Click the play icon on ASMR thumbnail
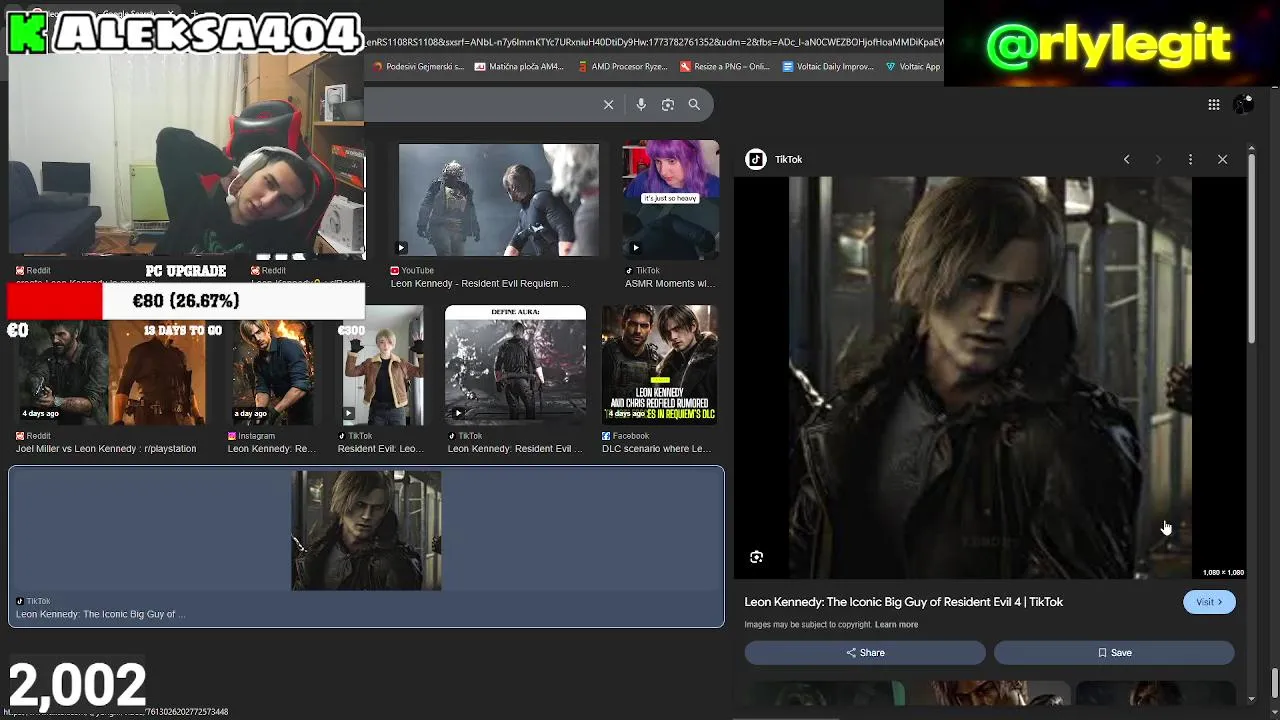This screenshot has width=1280, height=720. tap(635, 248)
